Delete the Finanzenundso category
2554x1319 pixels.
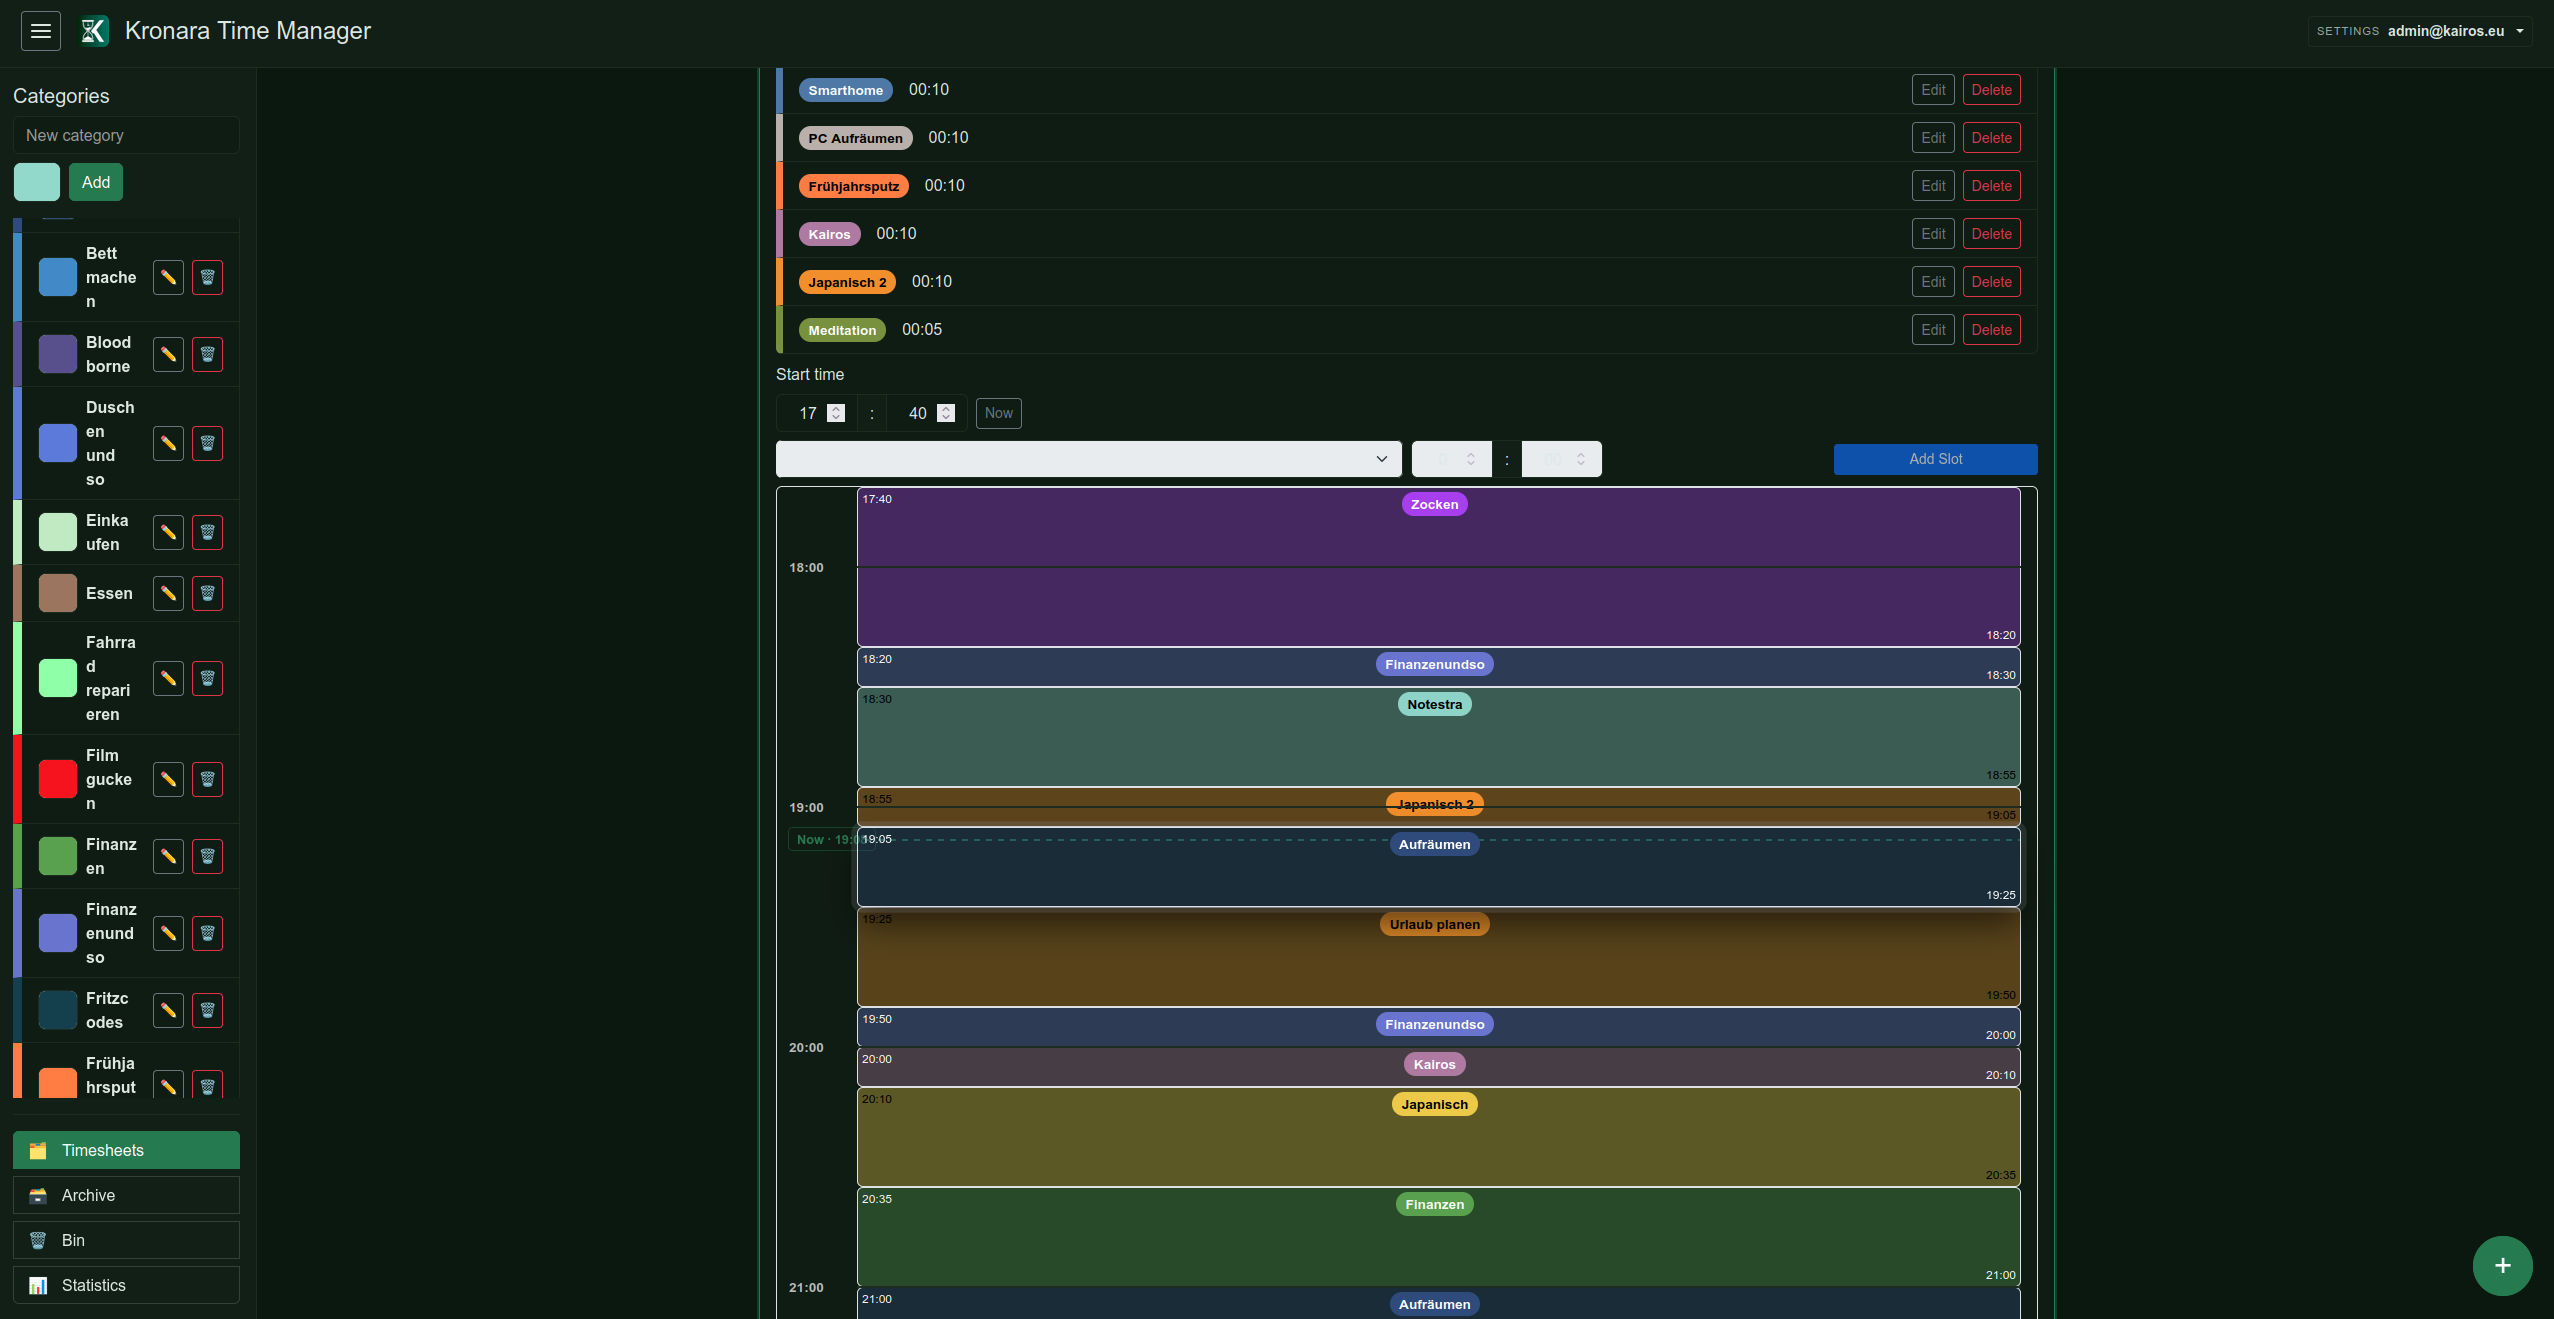coord(207,933)
